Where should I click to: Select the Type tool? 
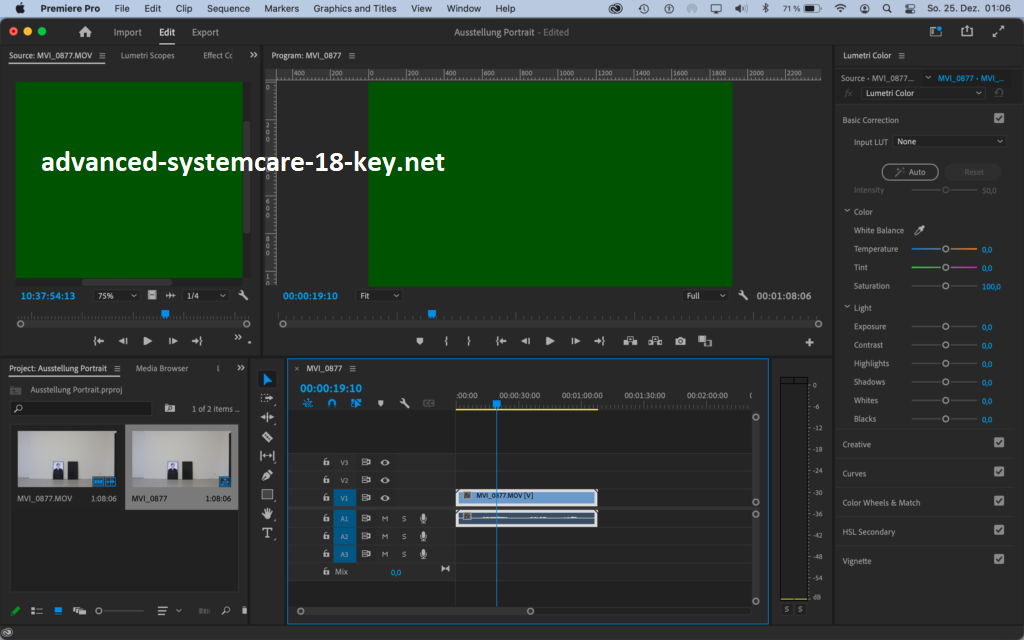267,533
